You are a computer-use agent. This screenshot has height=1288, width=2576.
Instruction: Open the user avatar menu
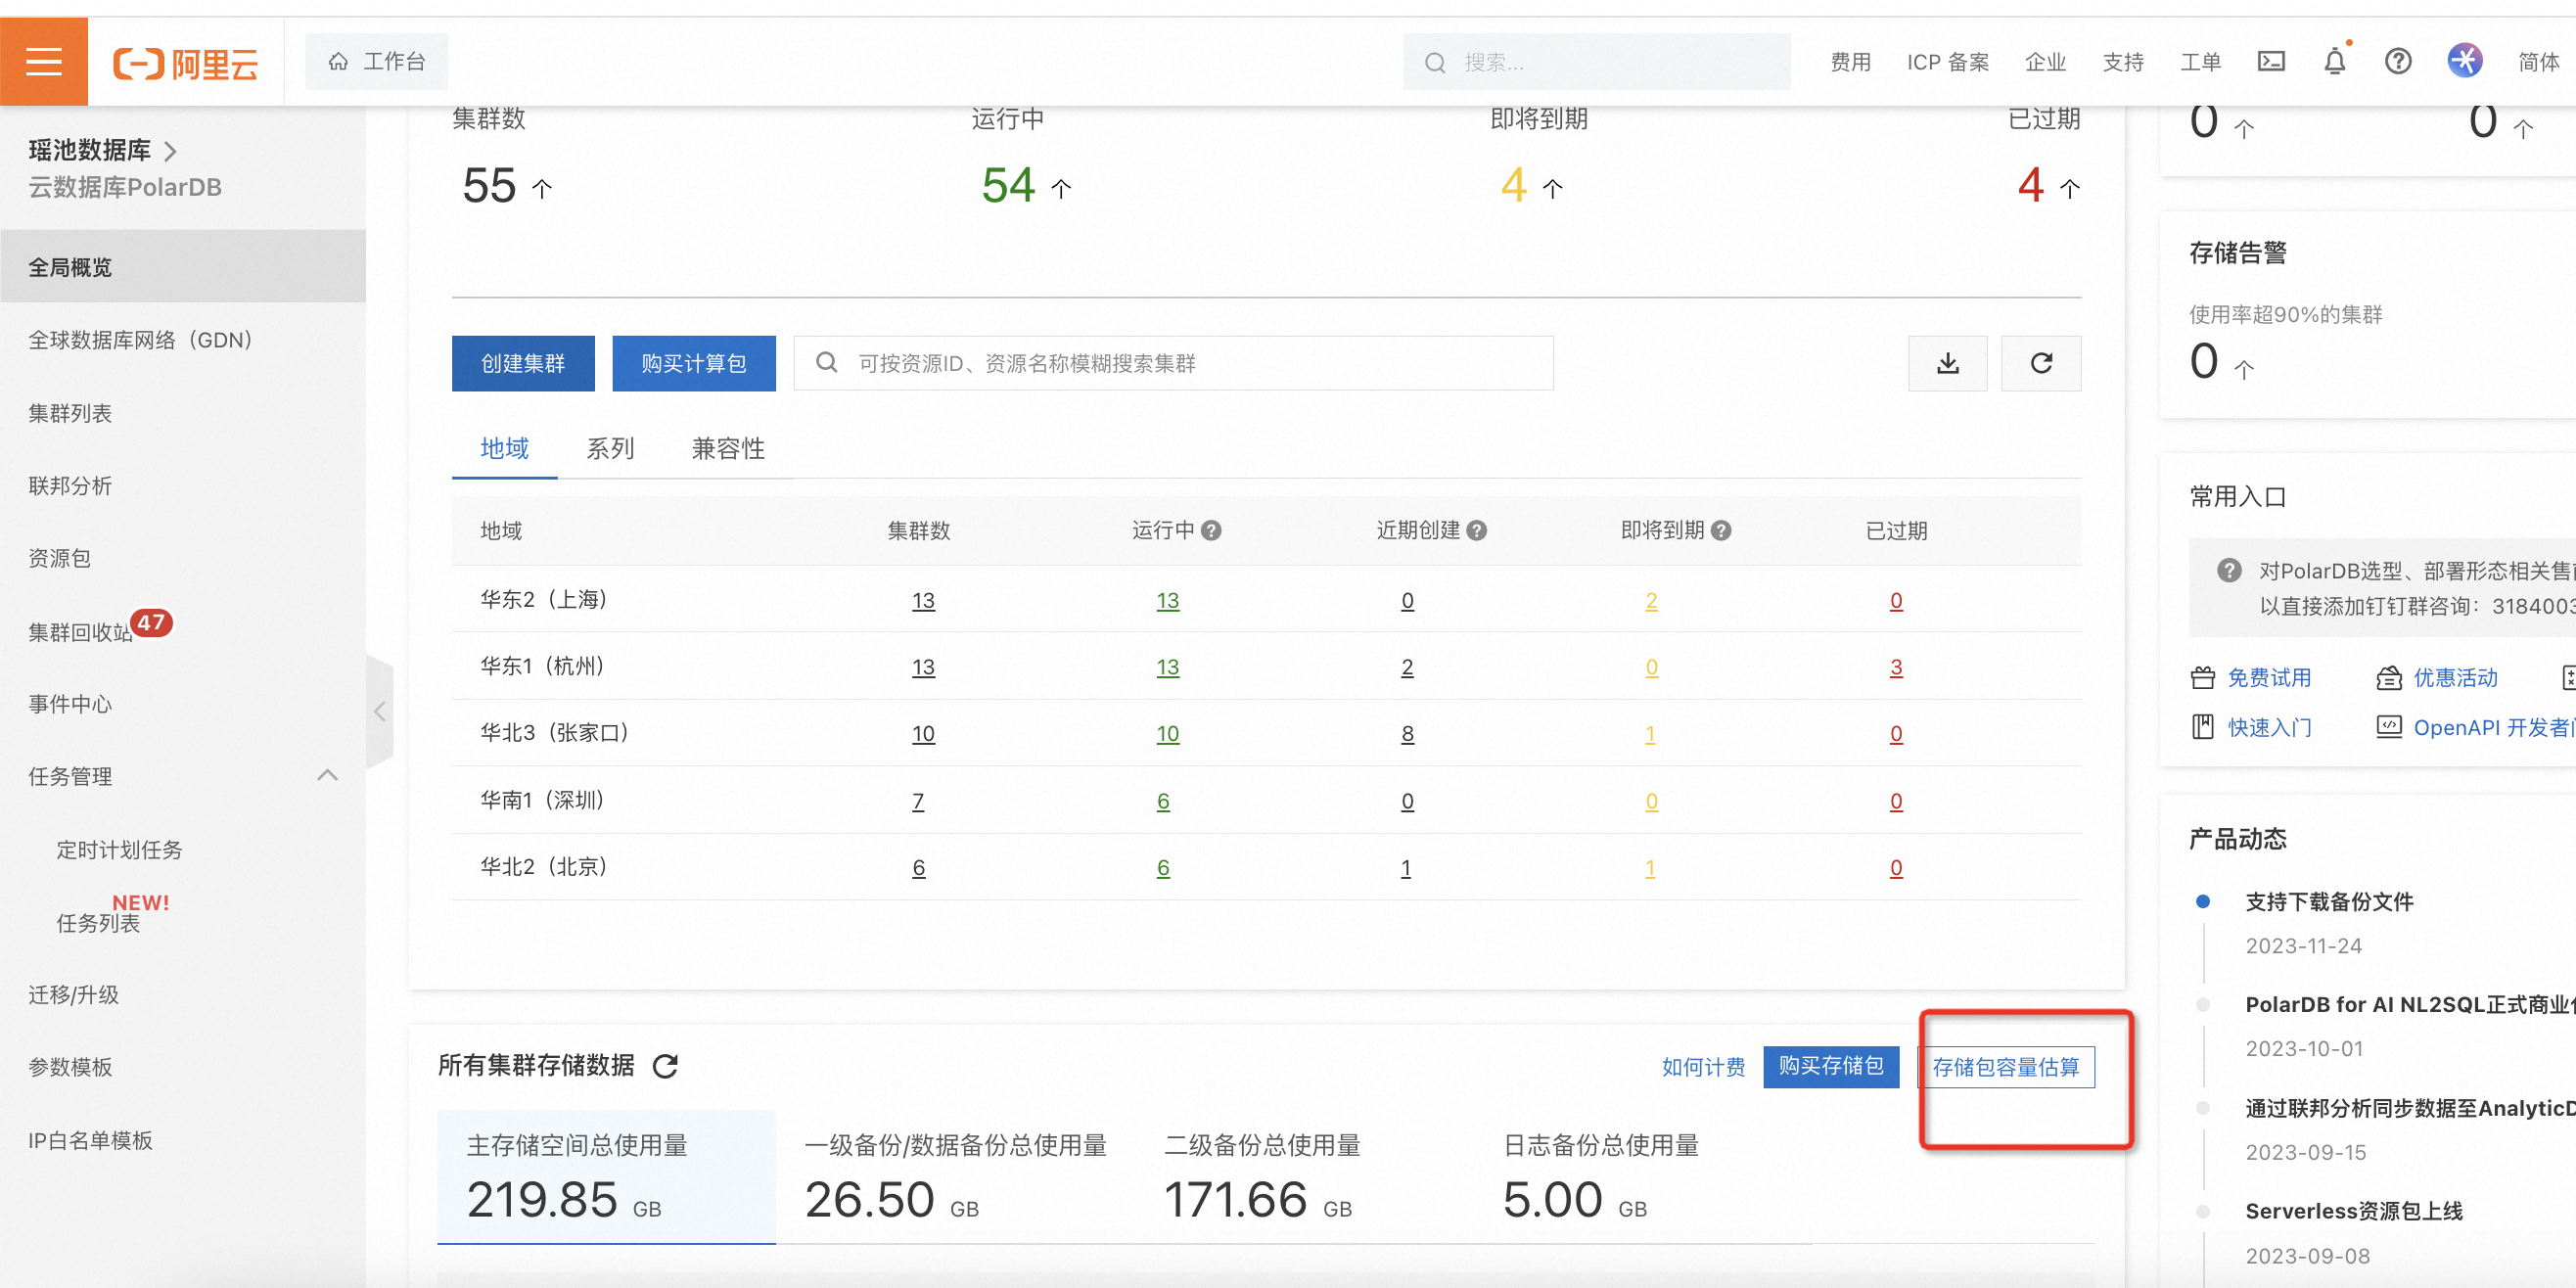coord(2465,61)
